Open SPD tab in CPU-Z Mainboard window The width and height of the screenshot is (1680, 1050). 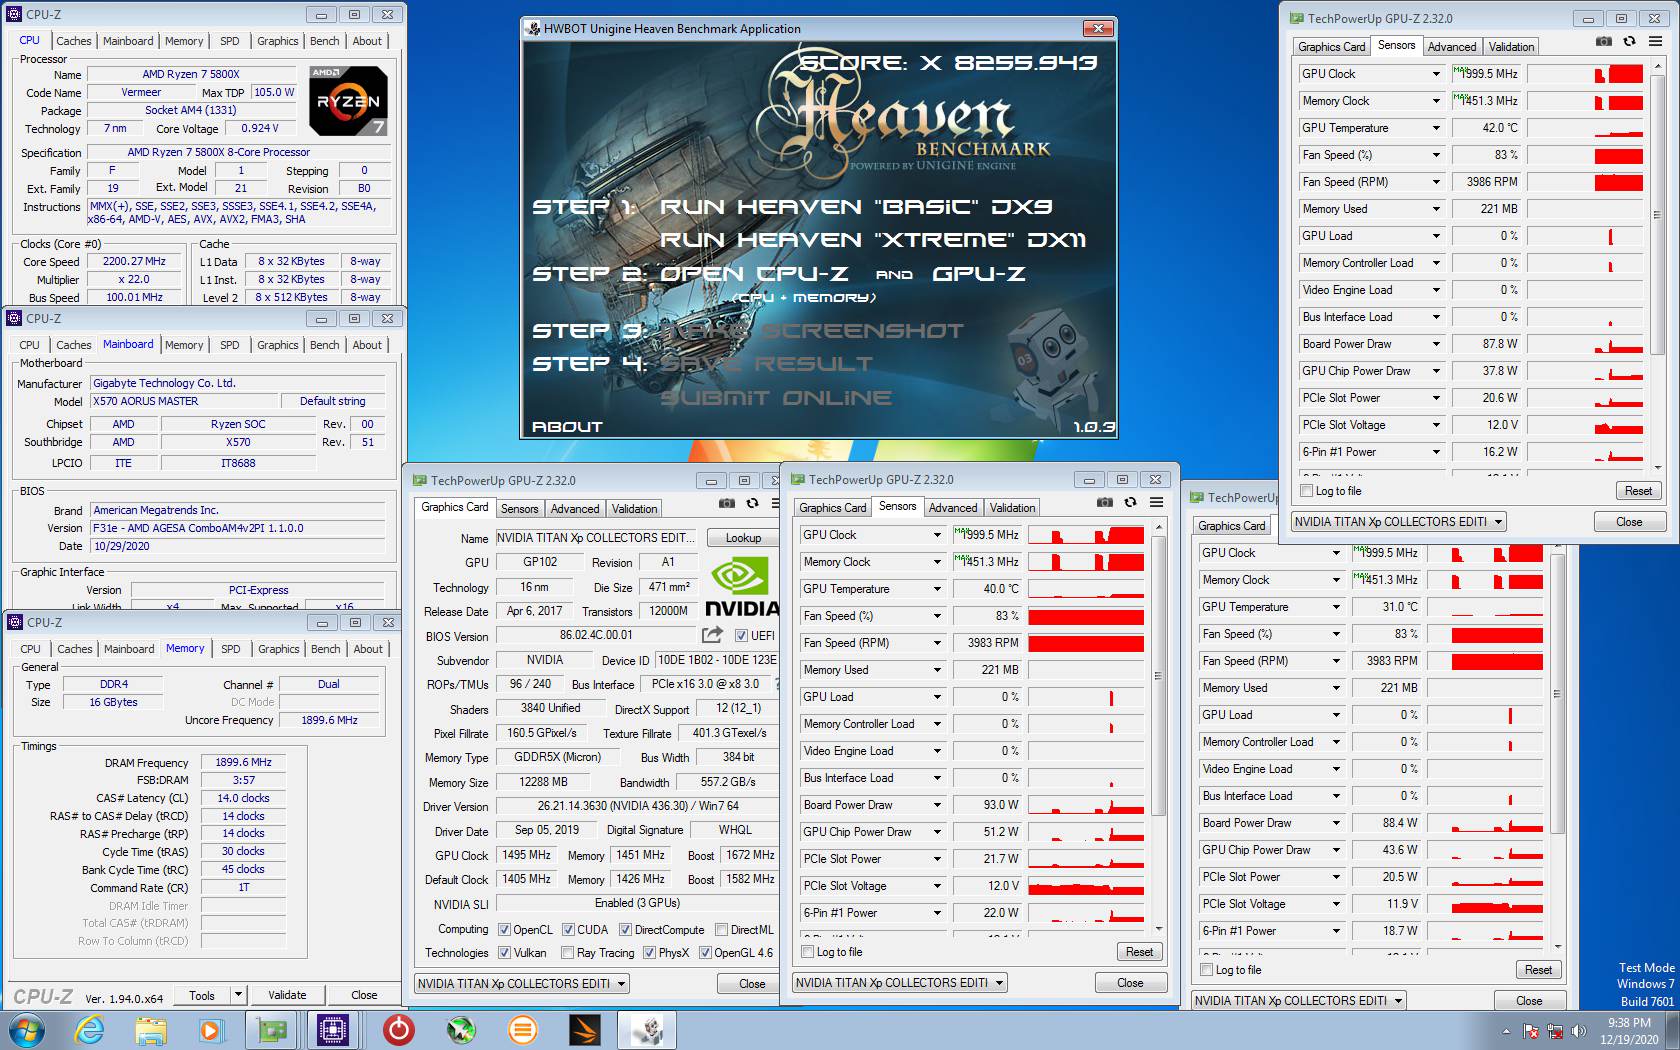click(x=230, y=345)
